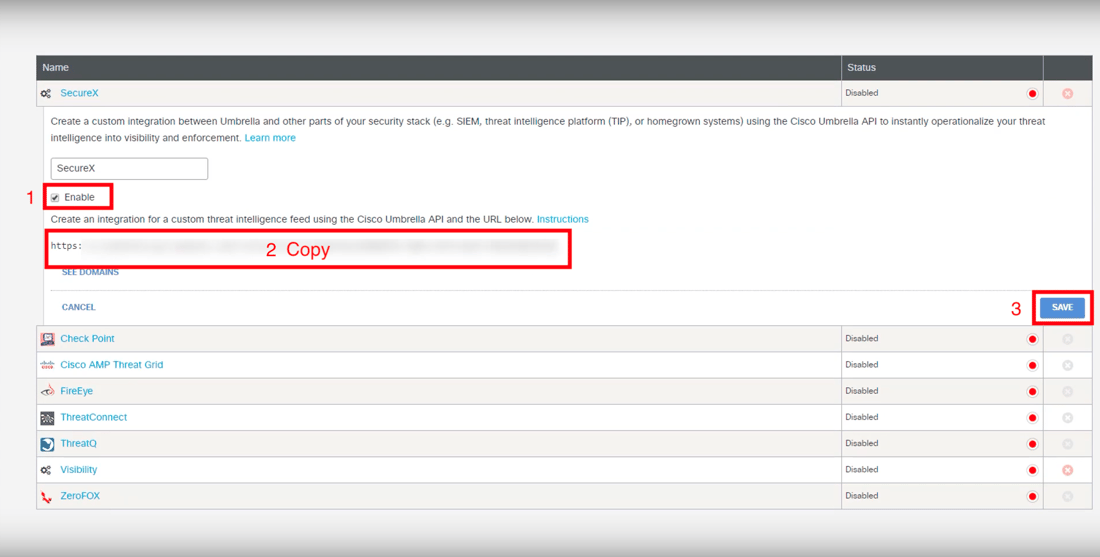Delete the SecureX integration via X icon
The height and width of the screenshot is (557, 1100).
[1067, 93]
